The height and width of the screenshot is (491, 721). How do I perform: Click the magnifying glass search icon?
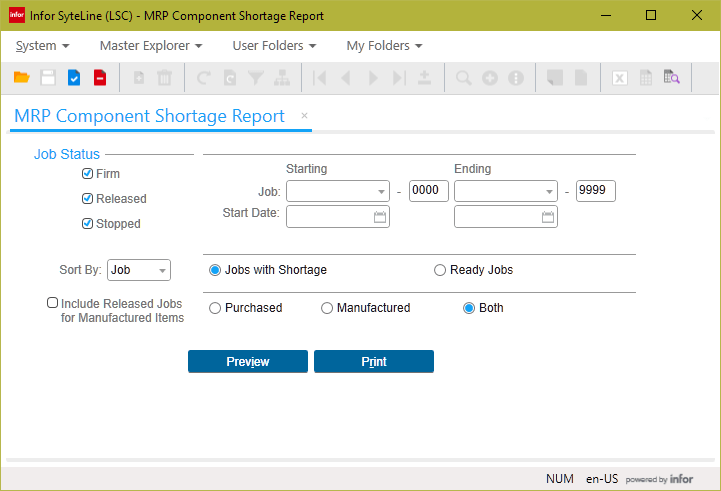pyautogui.click(x=464, y=78)
